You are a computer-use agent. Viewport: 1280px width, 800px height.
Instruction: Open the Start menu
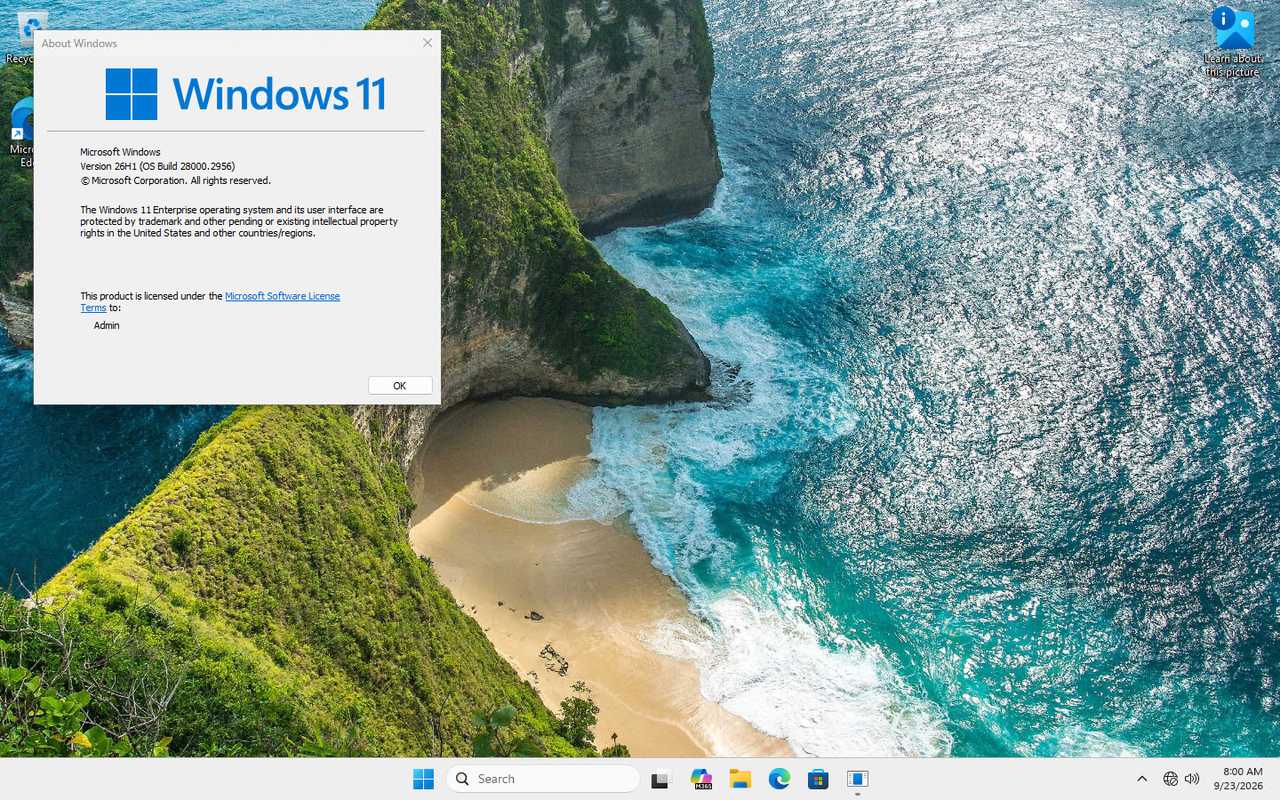pyautogui.click(x=423, y=779)
